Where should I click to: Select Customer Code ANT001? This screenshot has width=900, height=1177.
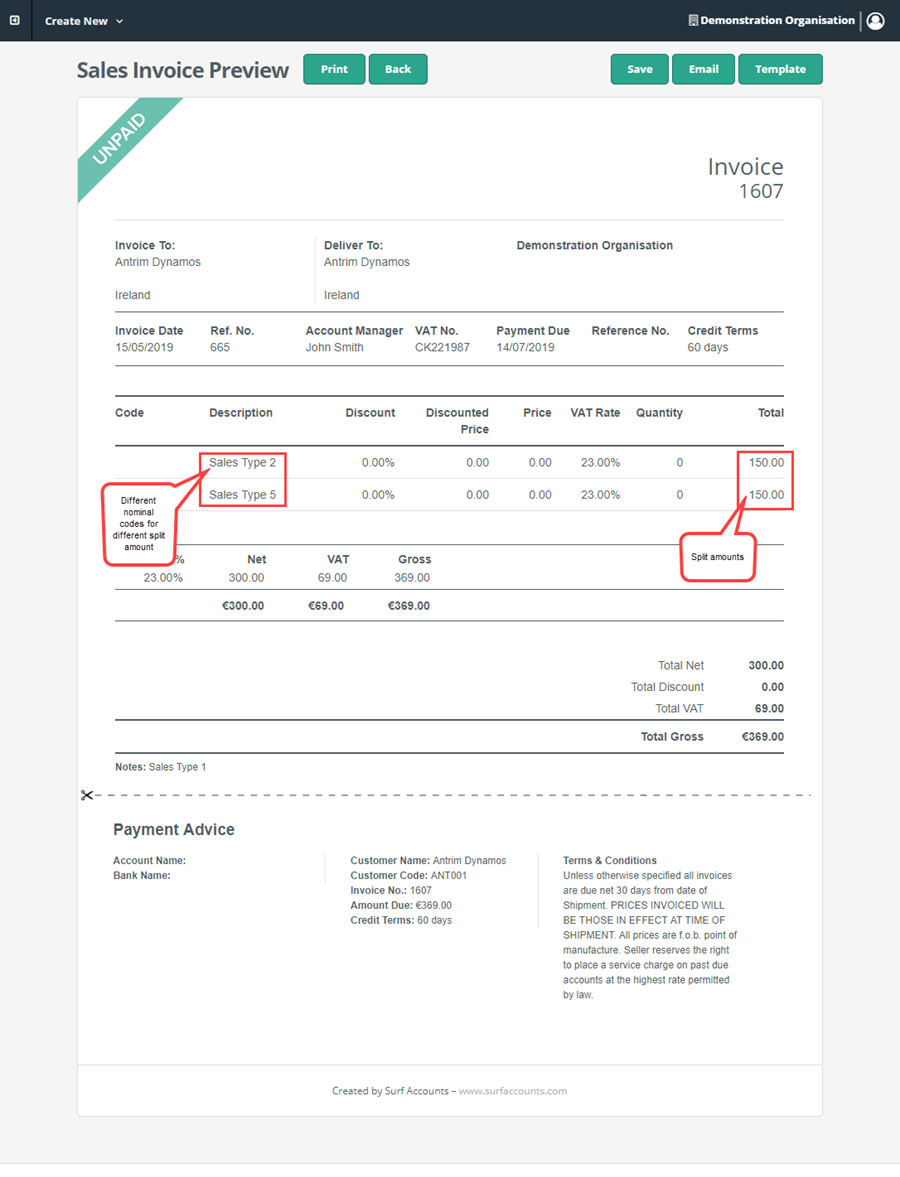(408, 875)
